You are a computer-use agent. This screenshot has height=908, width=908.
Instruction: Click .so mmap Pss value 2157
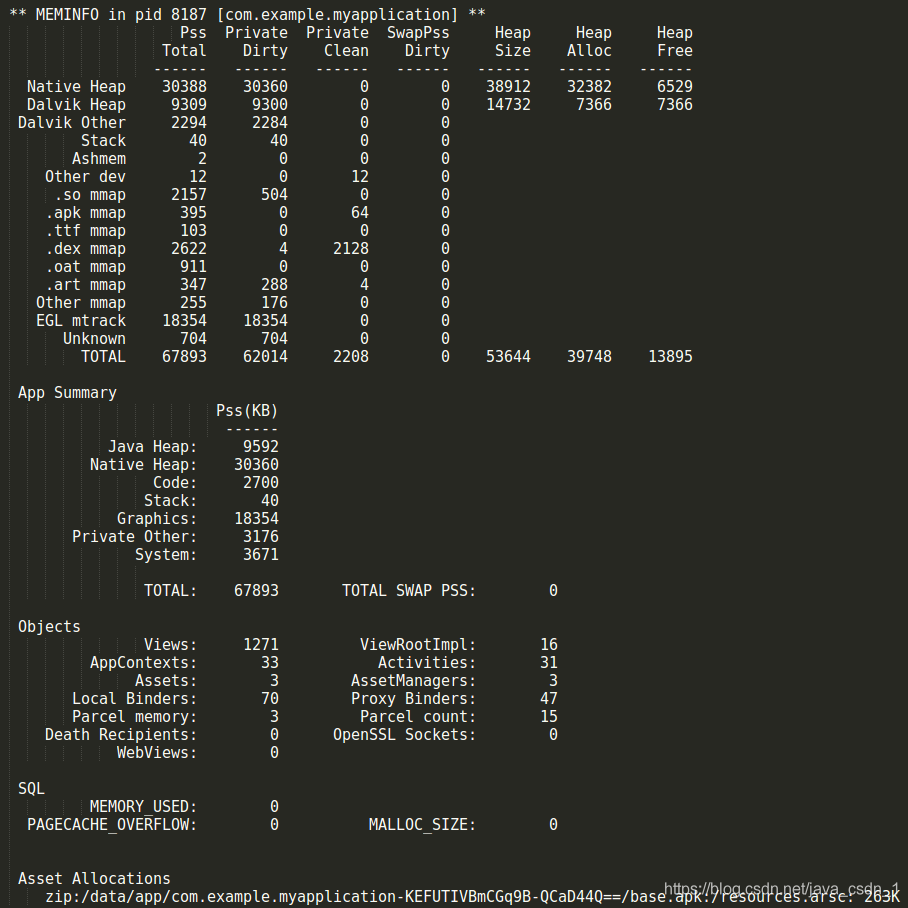[x=189, y=195]
